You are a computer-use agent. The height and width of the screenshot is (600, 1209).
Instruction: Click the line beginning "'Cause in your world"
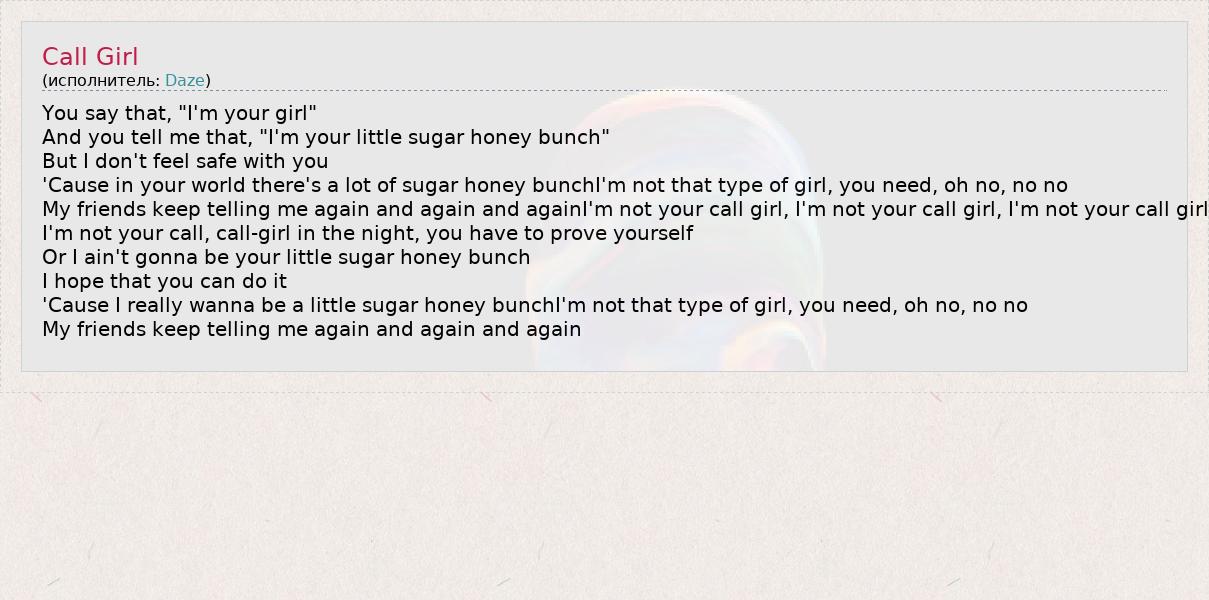point(554,185)
